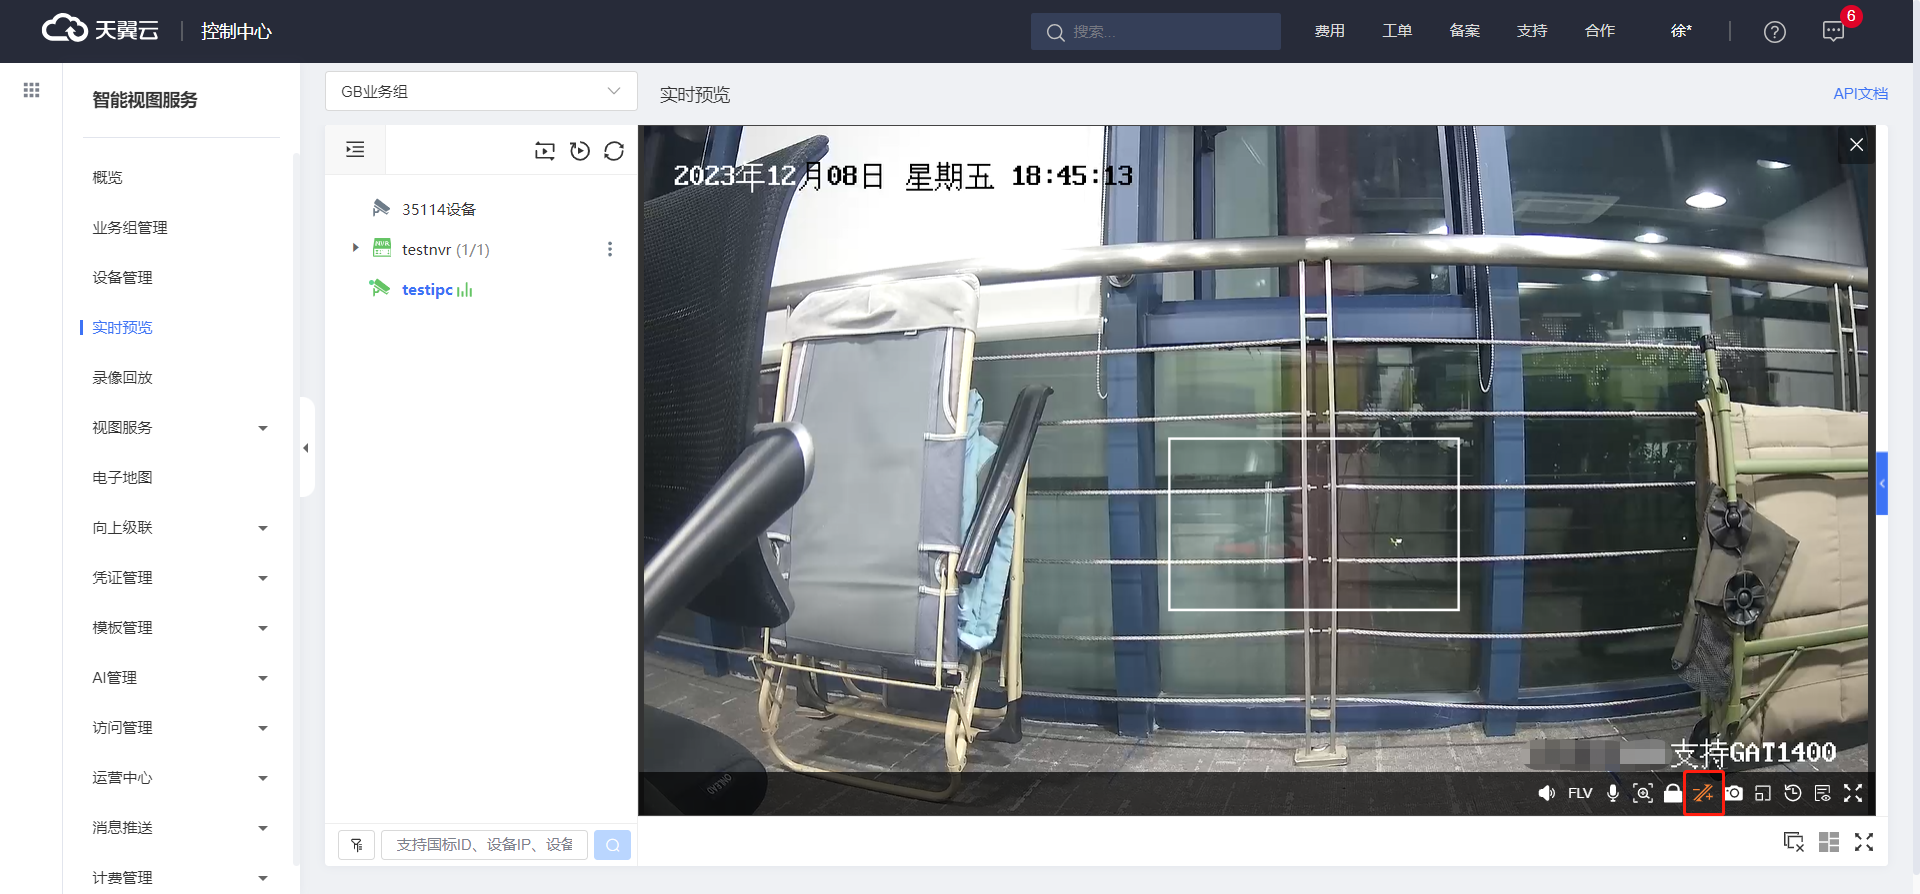
Task: Show stream details info icon
Action: 1823,793
